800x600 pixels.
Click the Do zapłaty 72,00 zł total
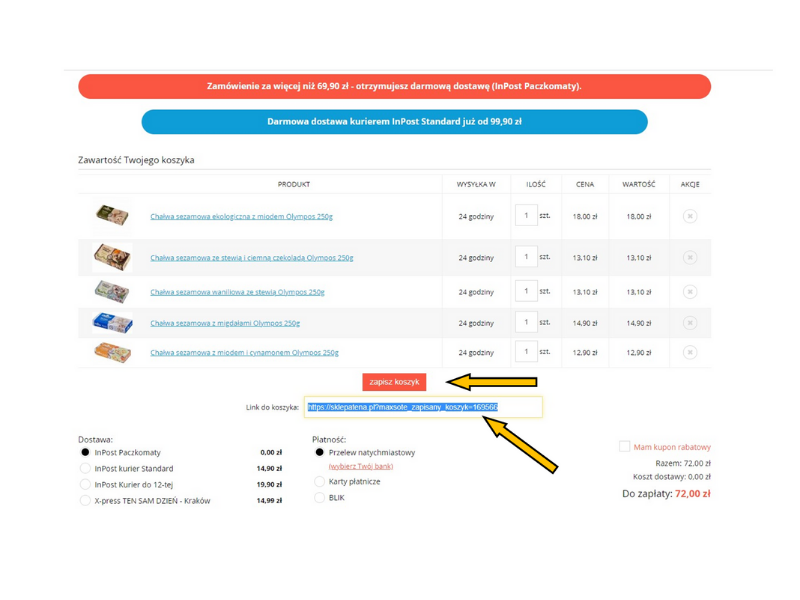(x=666, y=494)
